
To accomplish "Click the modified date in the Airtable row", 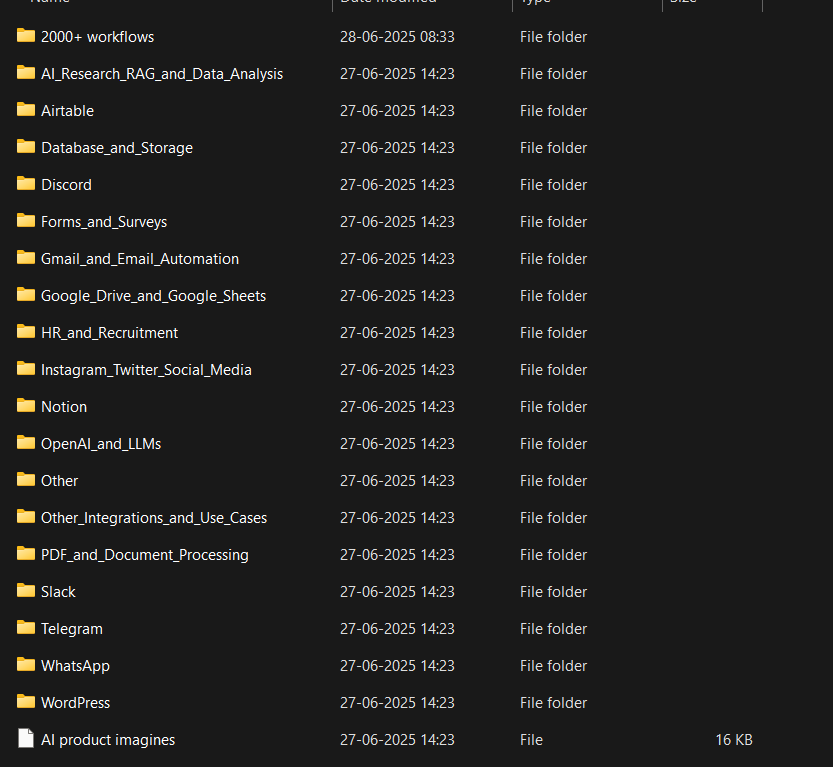I will click(x=397, y=110).
